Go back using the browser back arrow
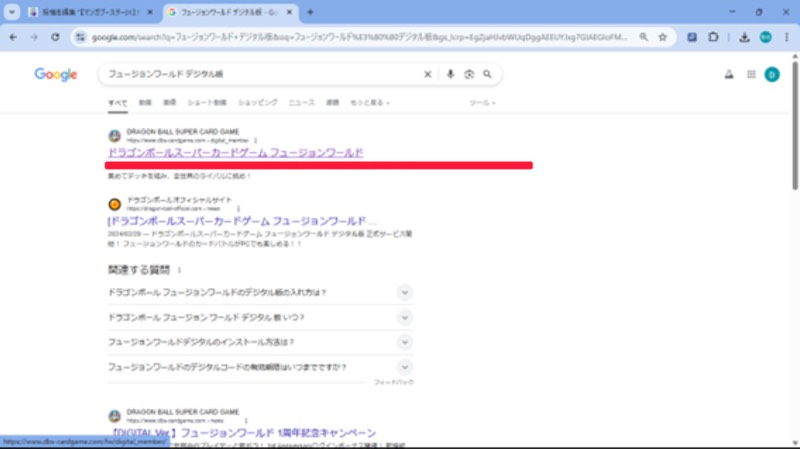This screenshot has height=449, width=800. 13,37
